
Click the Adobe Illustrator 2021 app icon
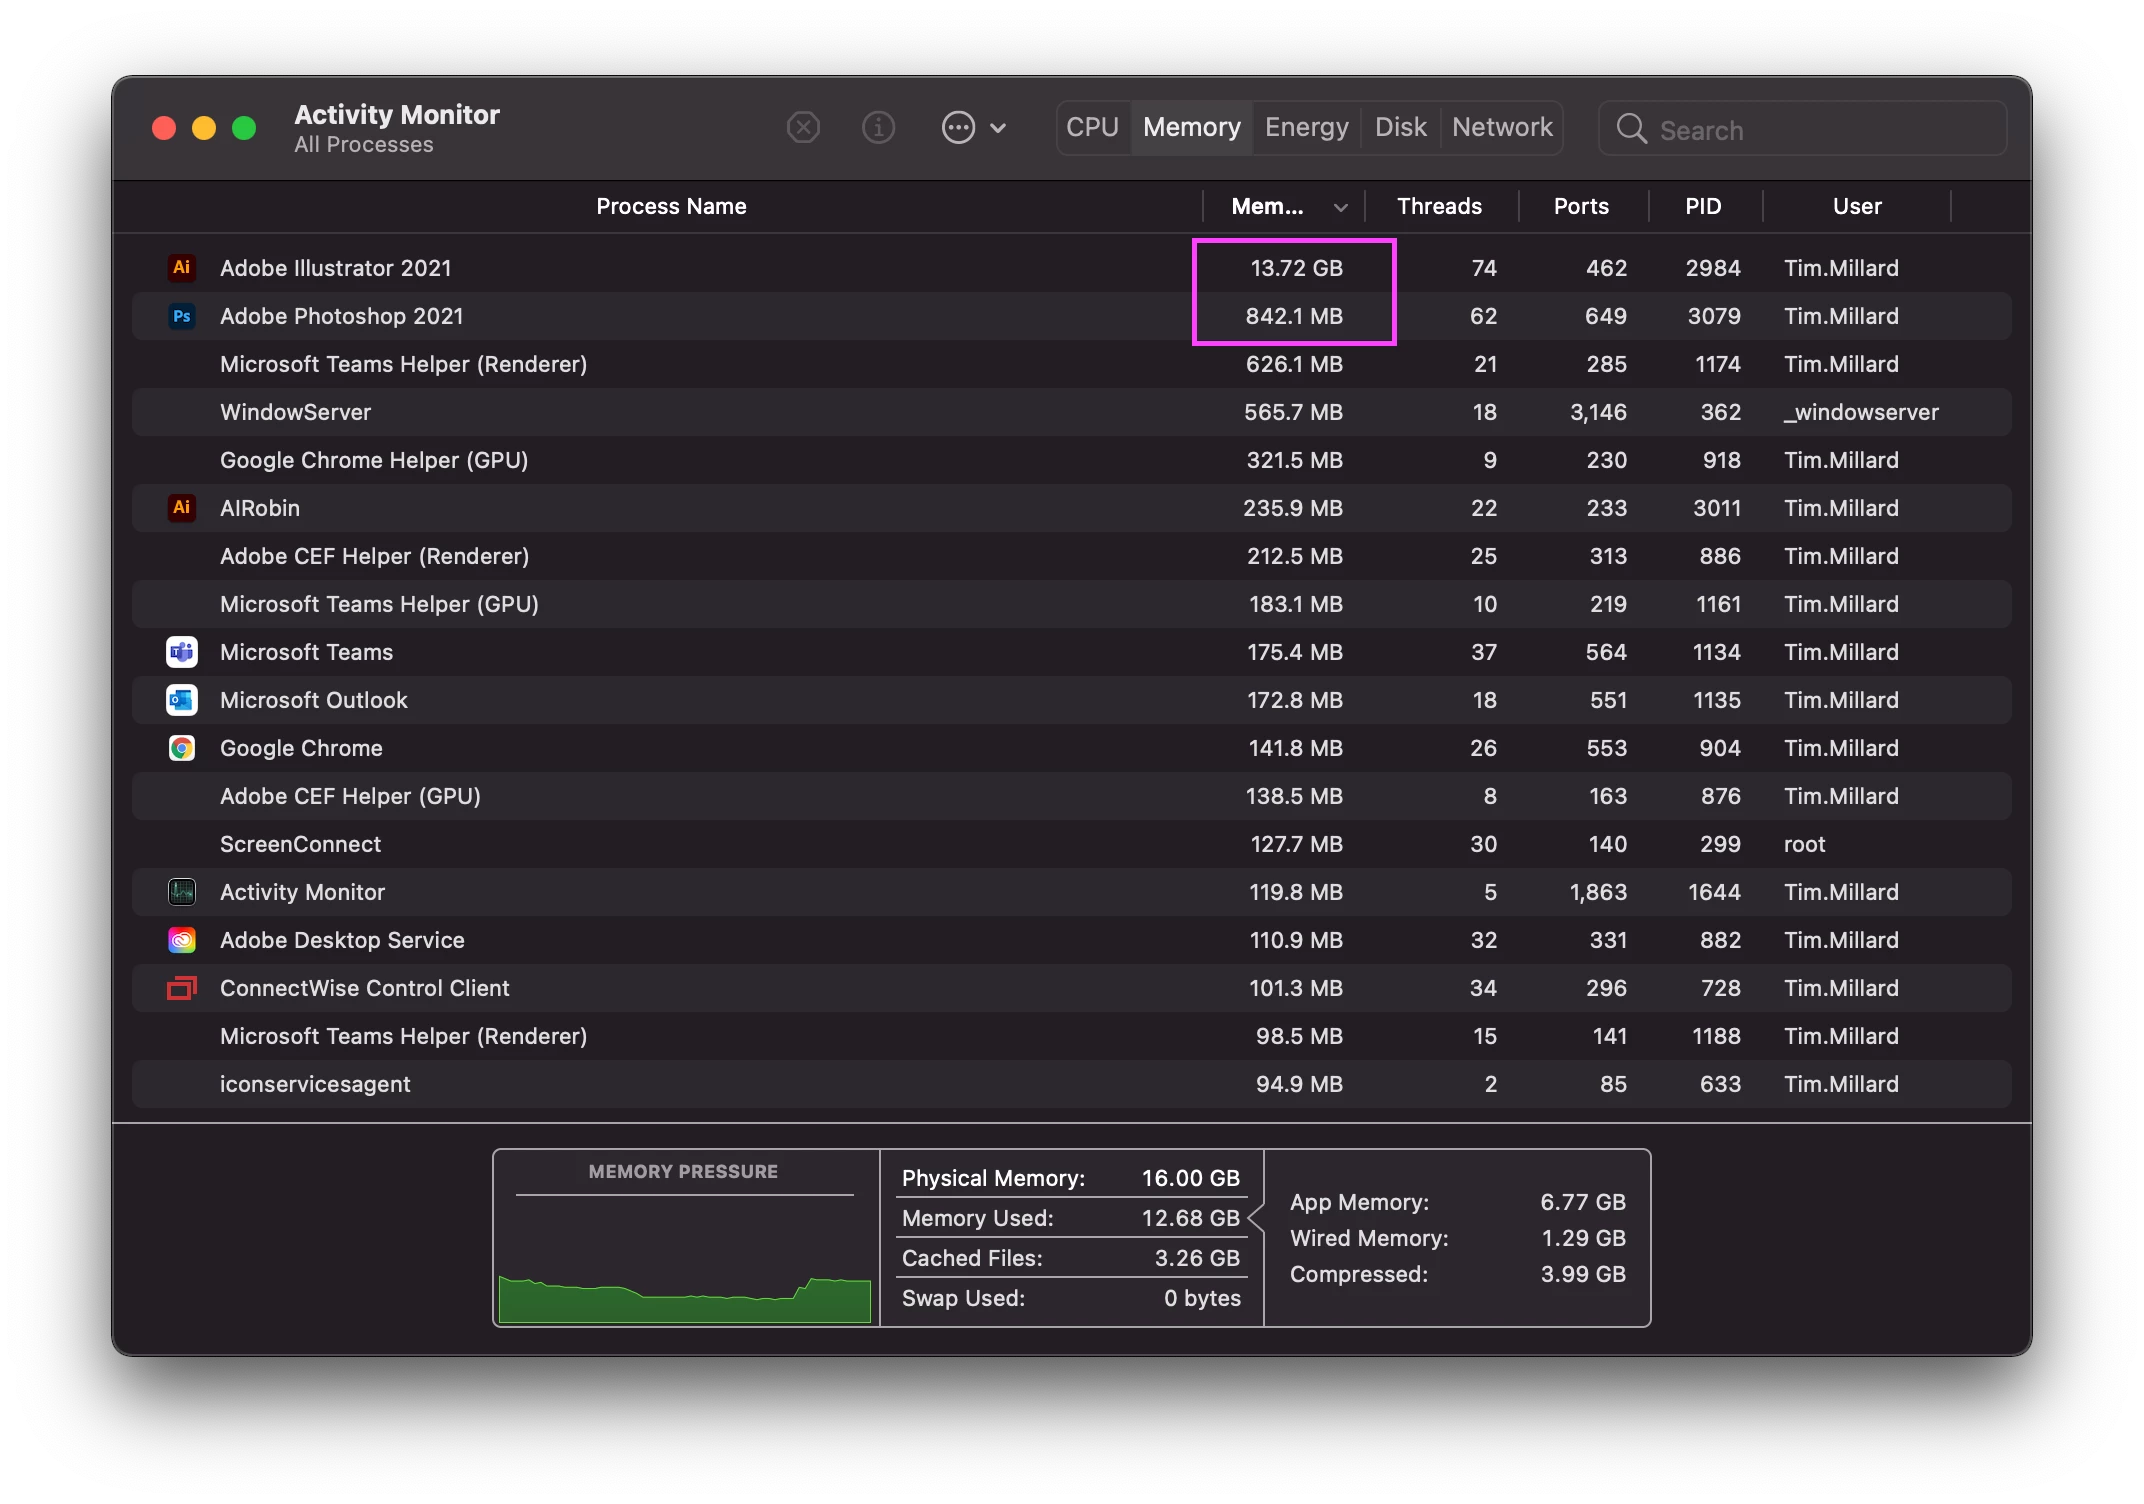pos(181,268)
